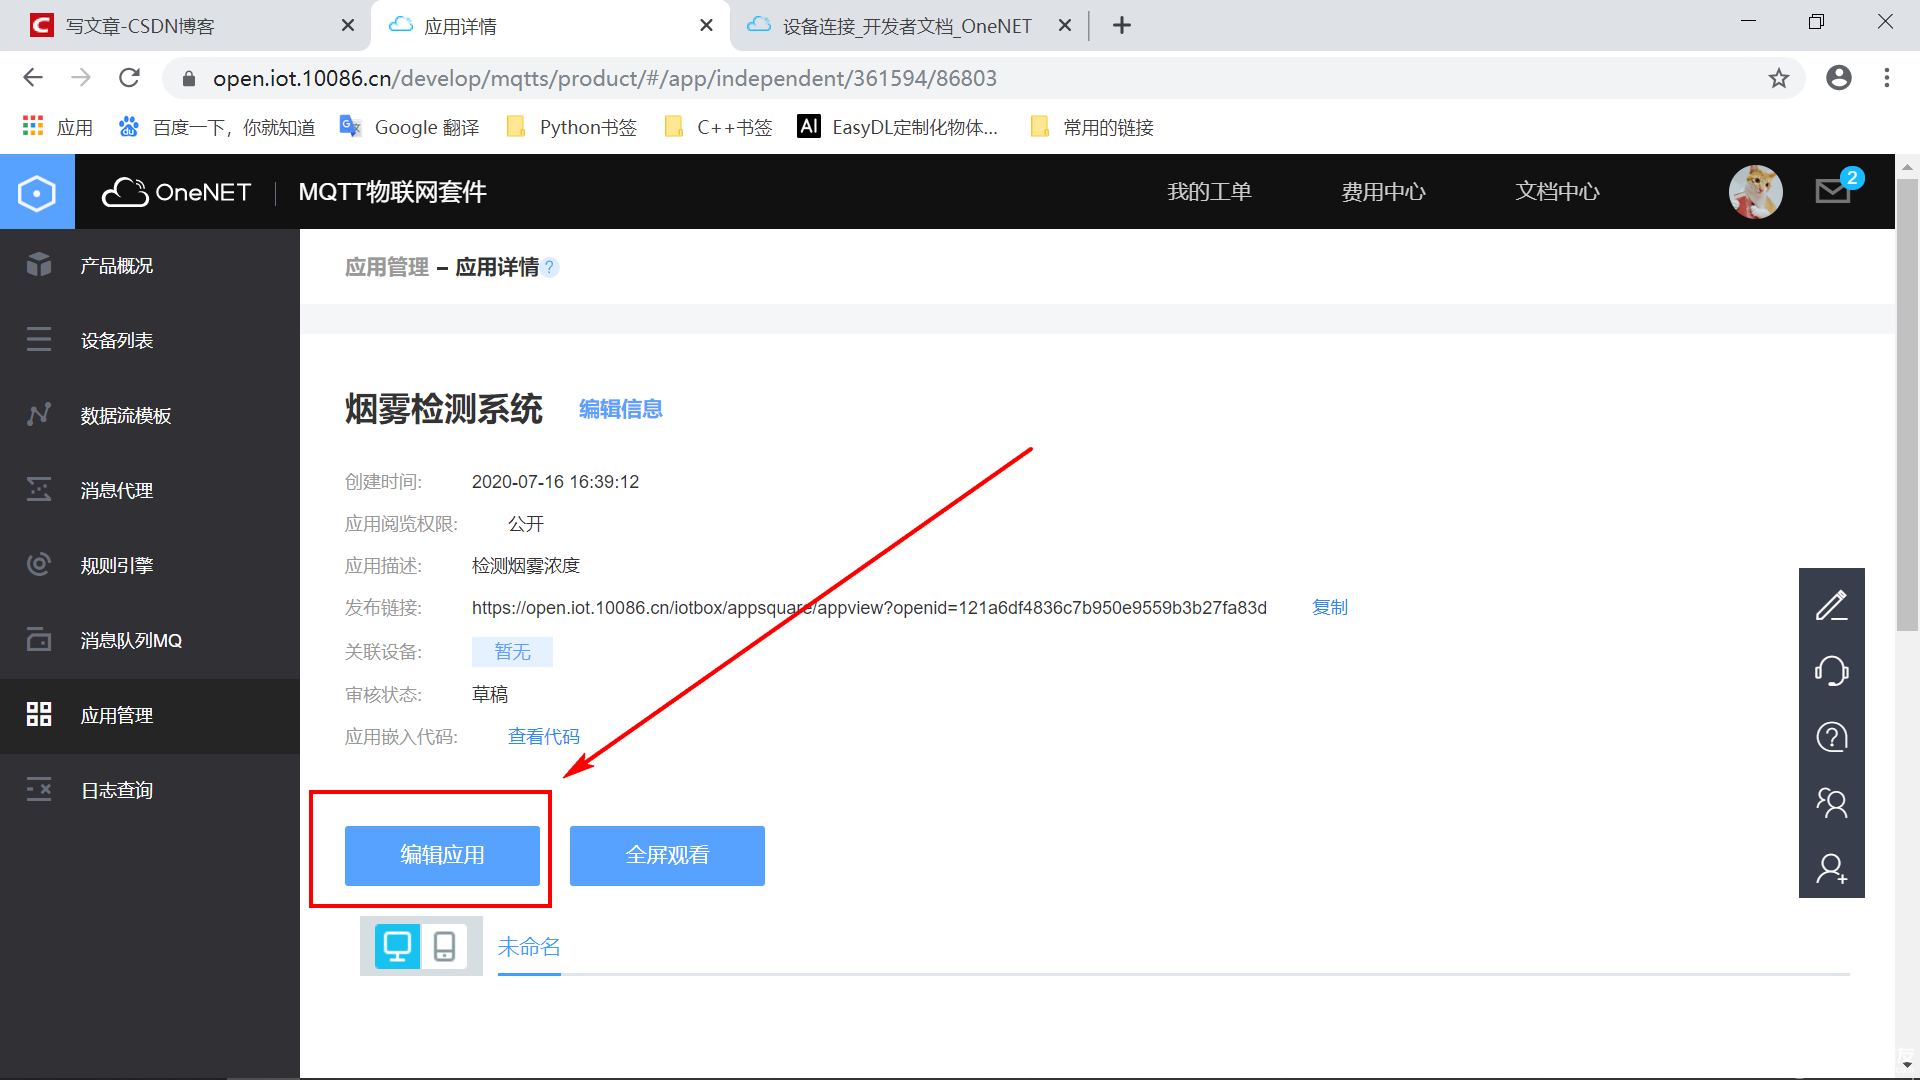Screen dimensions: 1920x1080
Task: Open the headset customer service icon
Action: coord(1831,671)
